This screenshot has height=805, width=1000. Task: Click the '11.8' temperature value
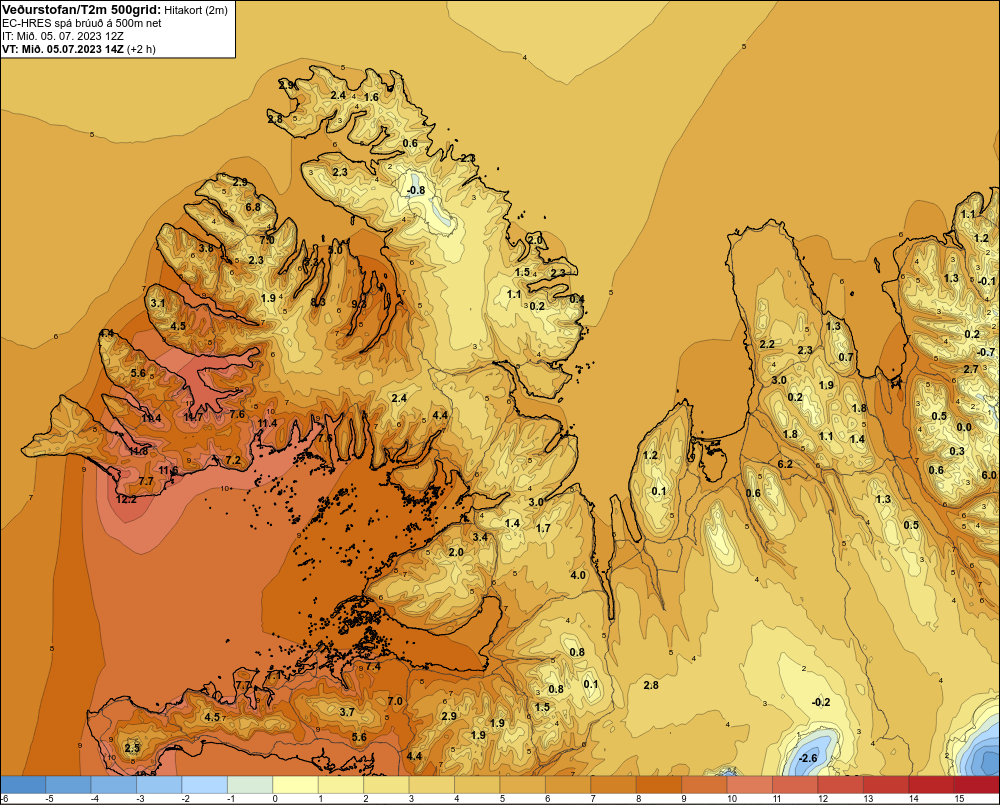click(138, 451)
